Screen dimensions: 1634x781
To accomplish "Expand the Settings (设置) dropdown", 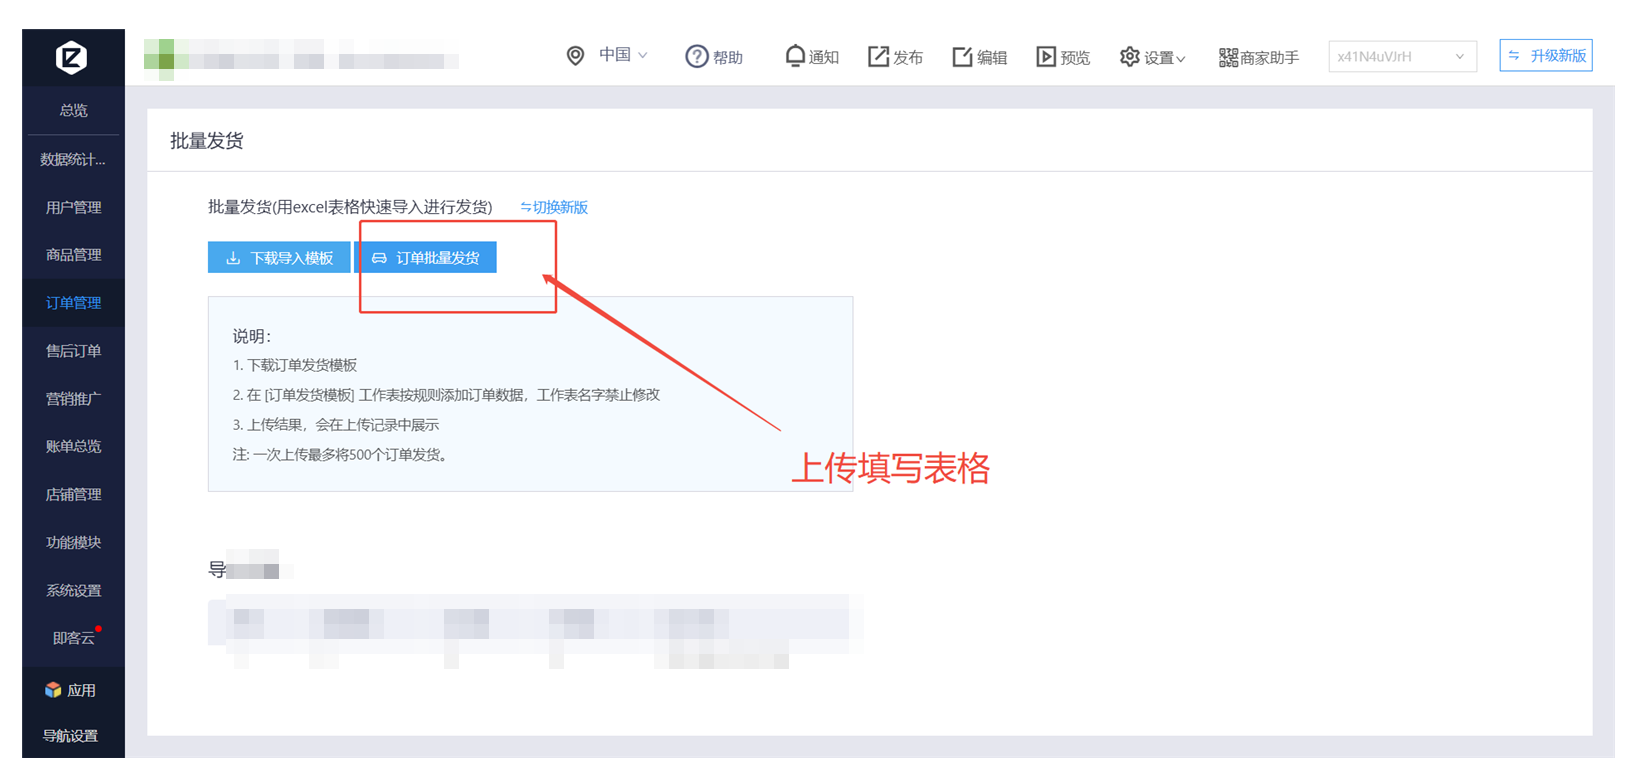I will (1153, 58).
